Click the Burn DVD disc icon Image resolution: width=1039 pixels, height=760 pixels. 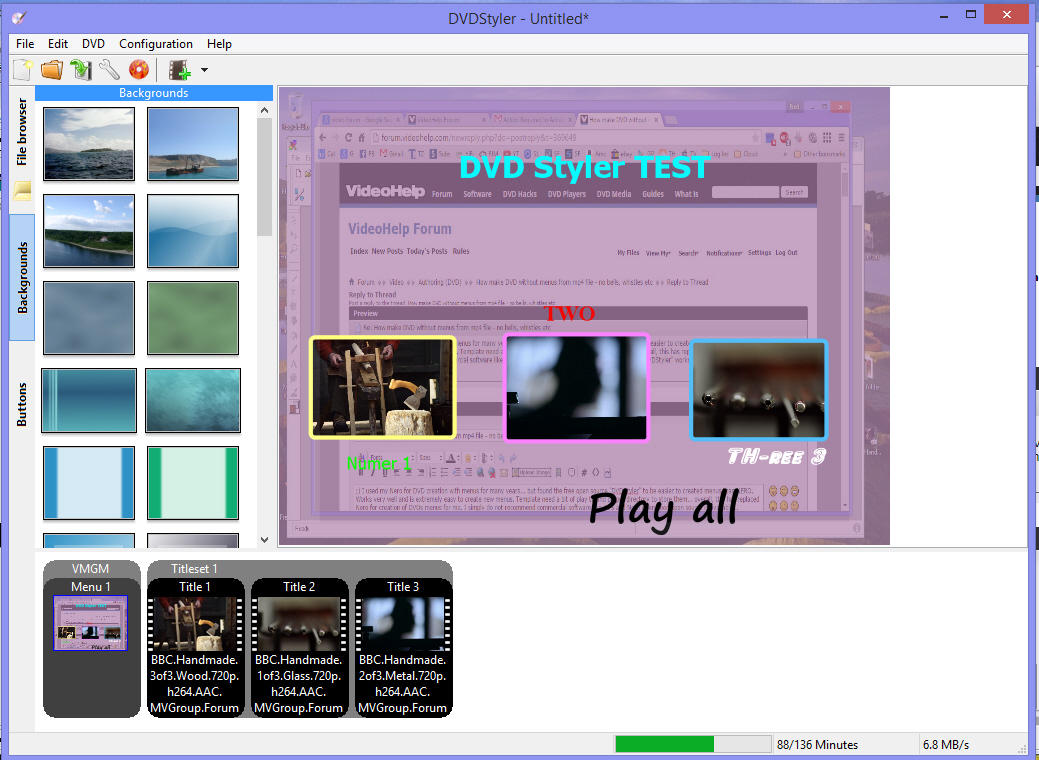(138, 70)
